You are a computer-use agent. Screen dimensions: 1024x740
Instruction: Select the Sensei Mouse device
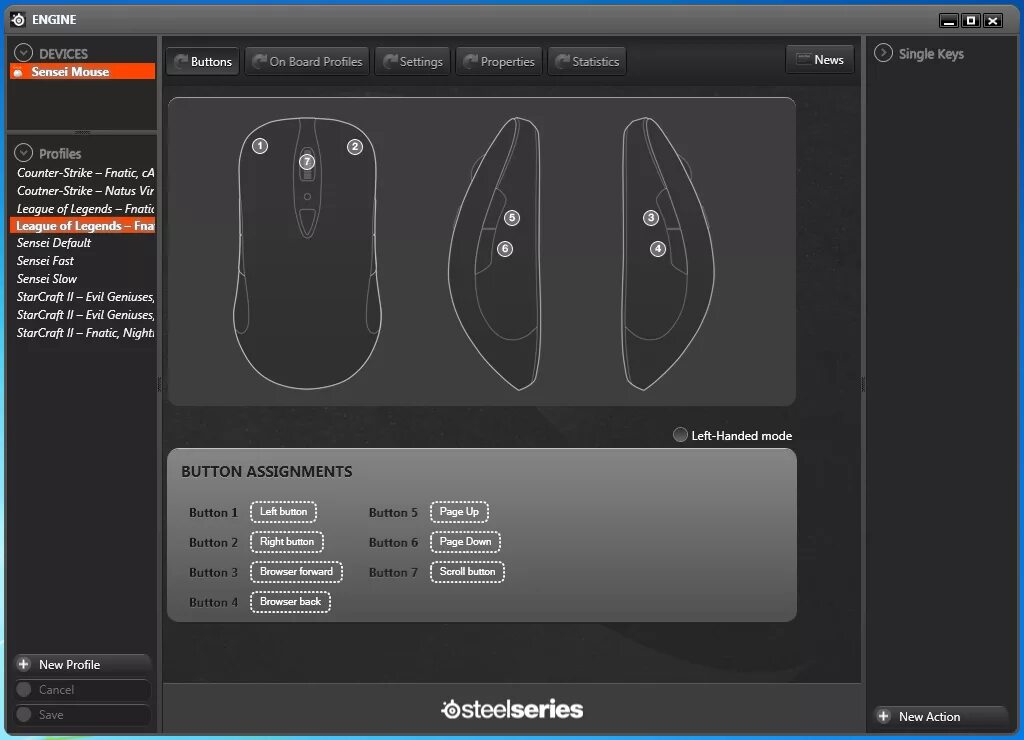pyautogui.click(x=83, y=72)
